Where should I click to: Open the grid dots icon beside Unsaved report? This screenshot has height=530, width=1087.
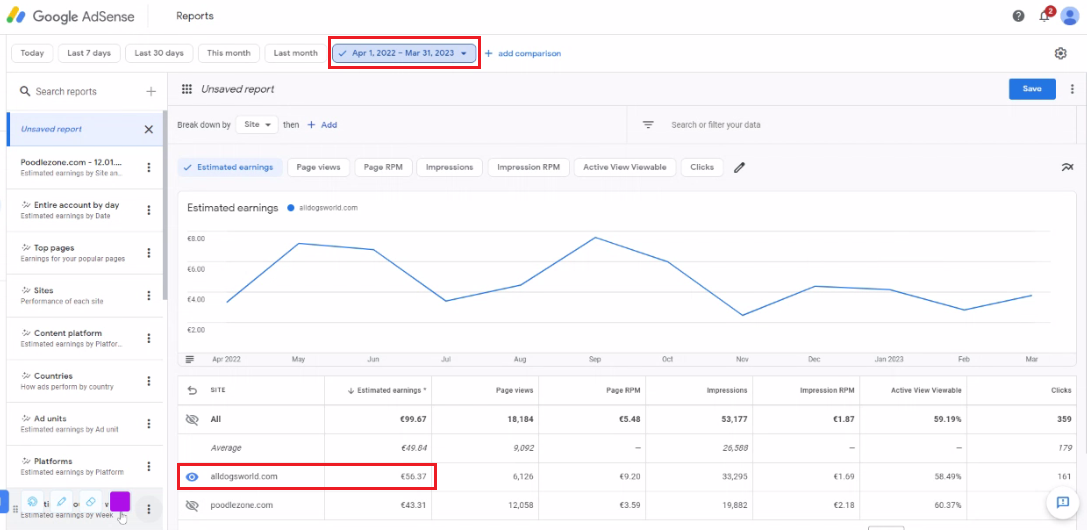pyautogui.click(x=186, y=89)
